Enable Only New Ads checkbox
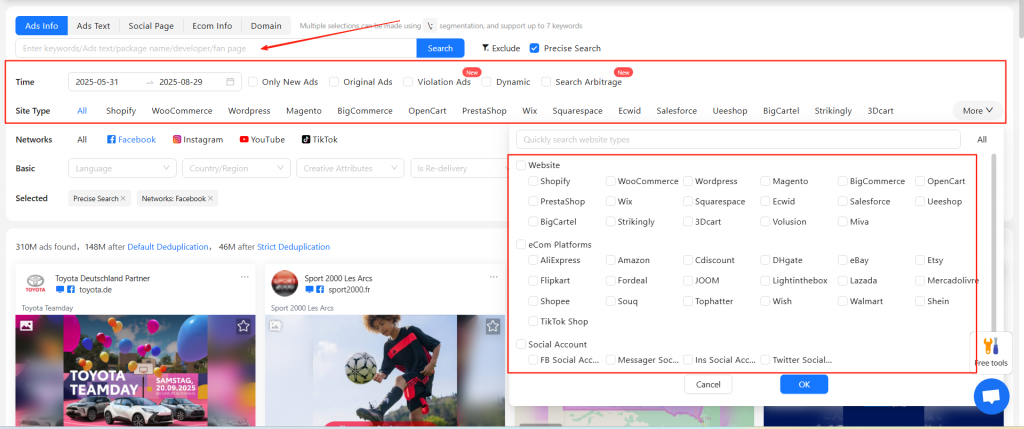Viewport: 1024px width, 429px height. pos(254,82)
